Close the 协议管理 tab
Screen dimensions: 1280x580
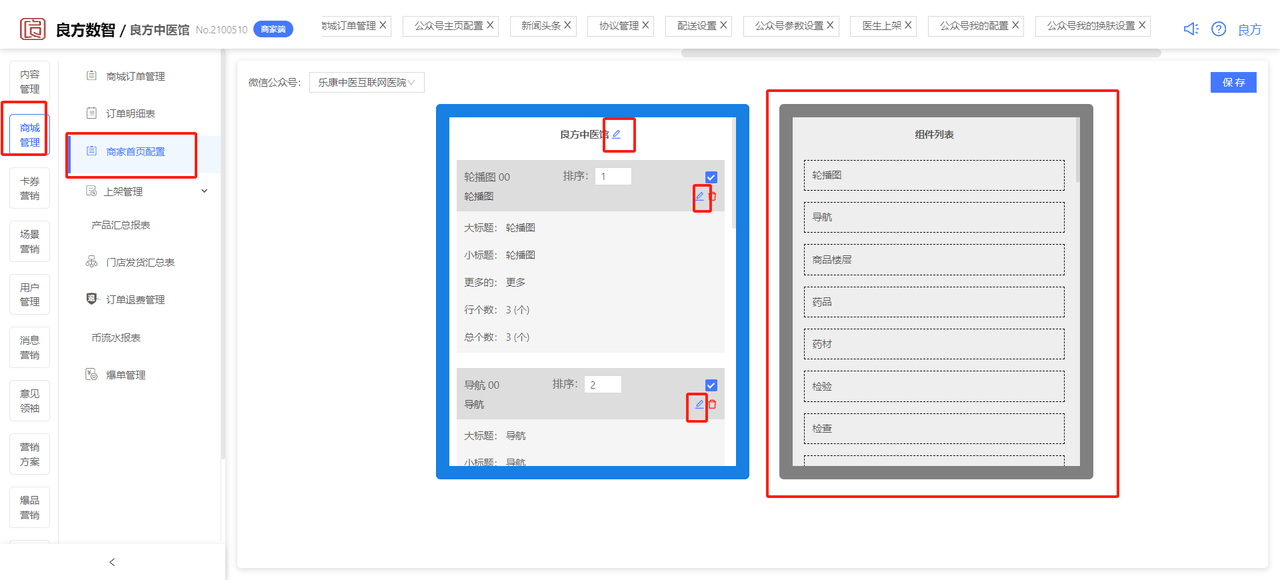coord(646,25)
